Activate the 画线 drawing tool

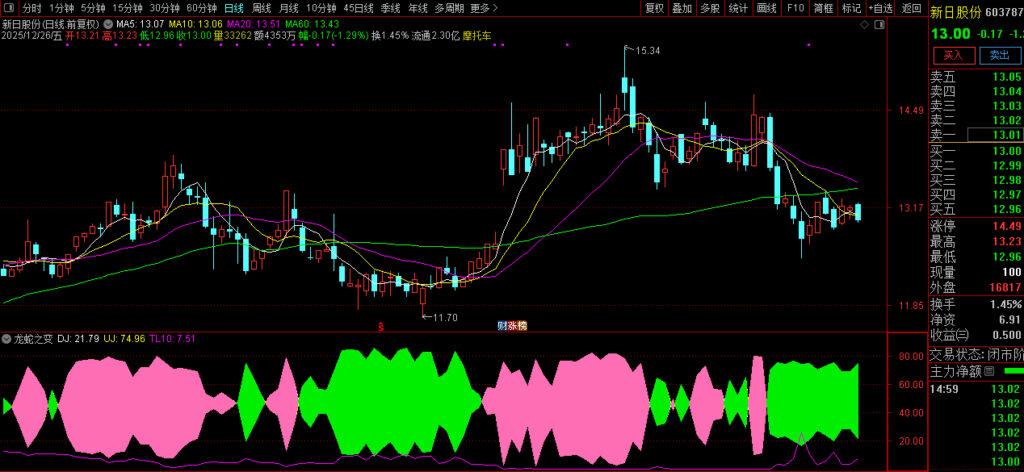pos(766,7)
